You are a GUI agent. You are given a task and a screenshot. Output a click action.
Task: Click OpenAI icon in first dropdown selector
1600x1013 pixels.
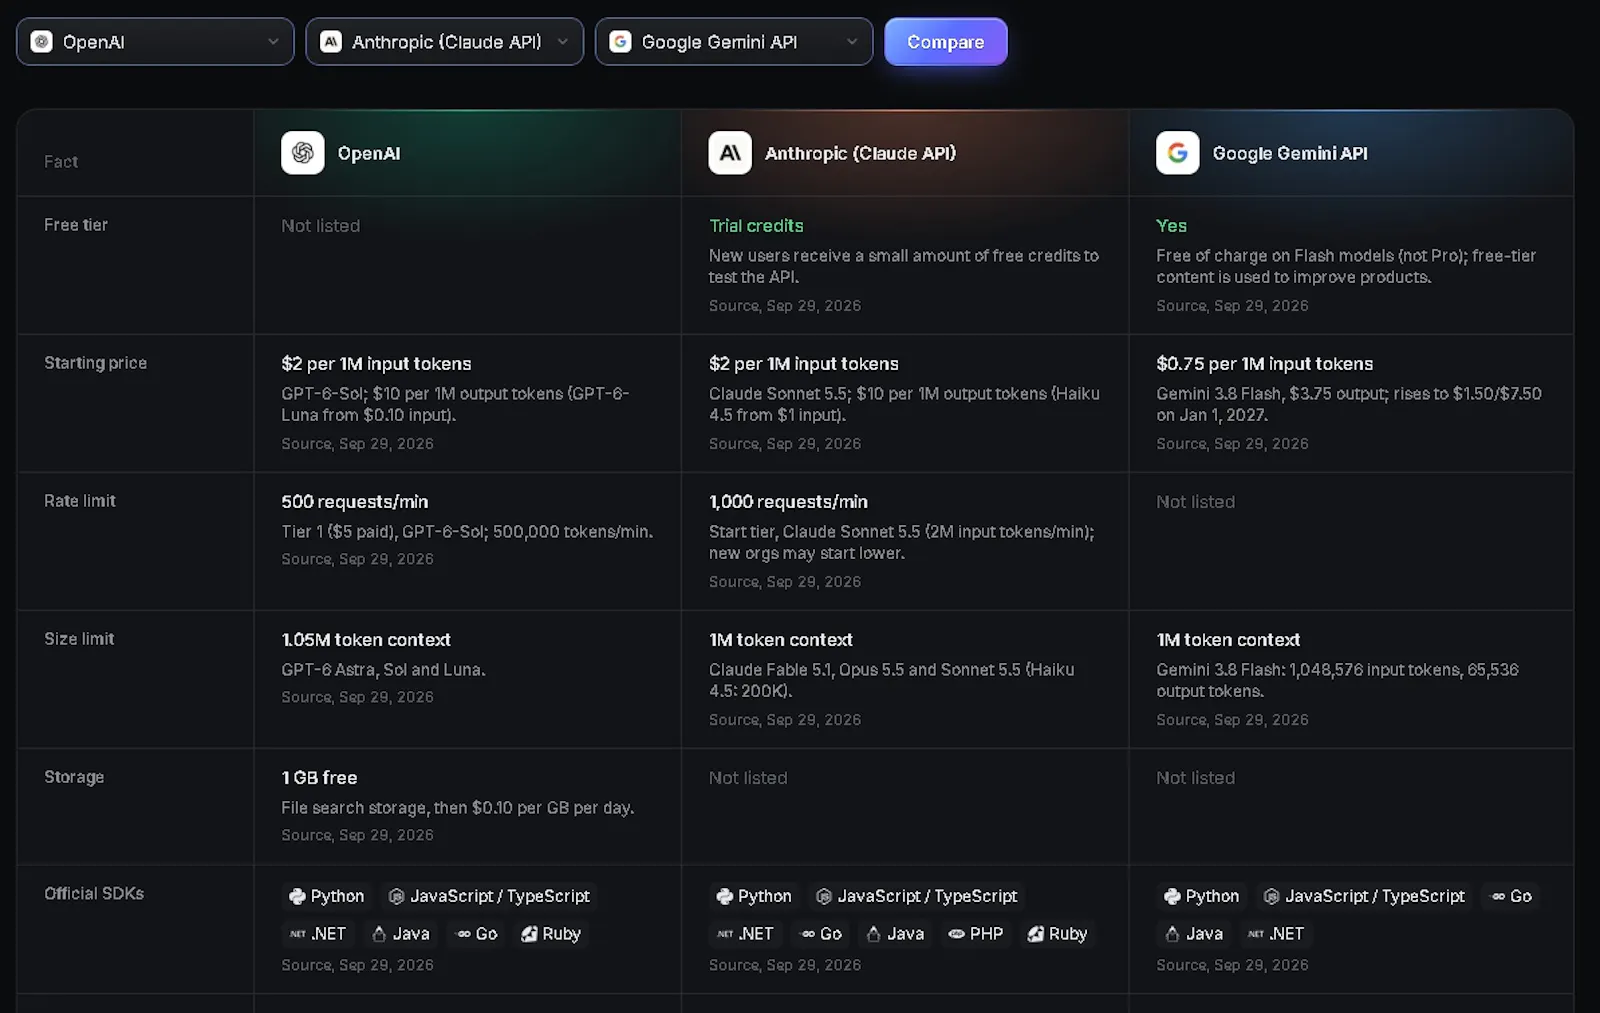pos(41,42)
